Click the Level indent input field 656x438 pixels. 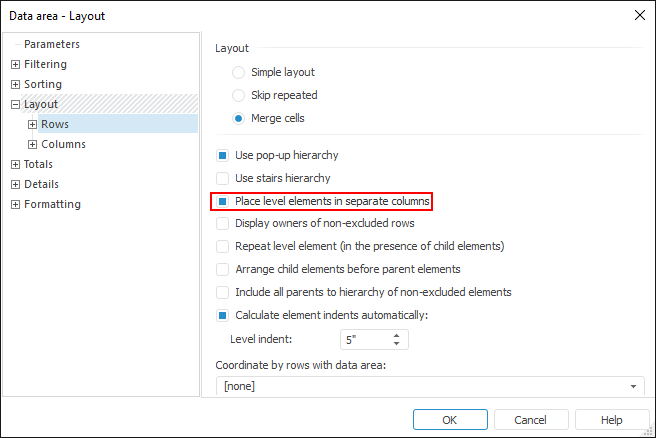(x=365, y=340)
